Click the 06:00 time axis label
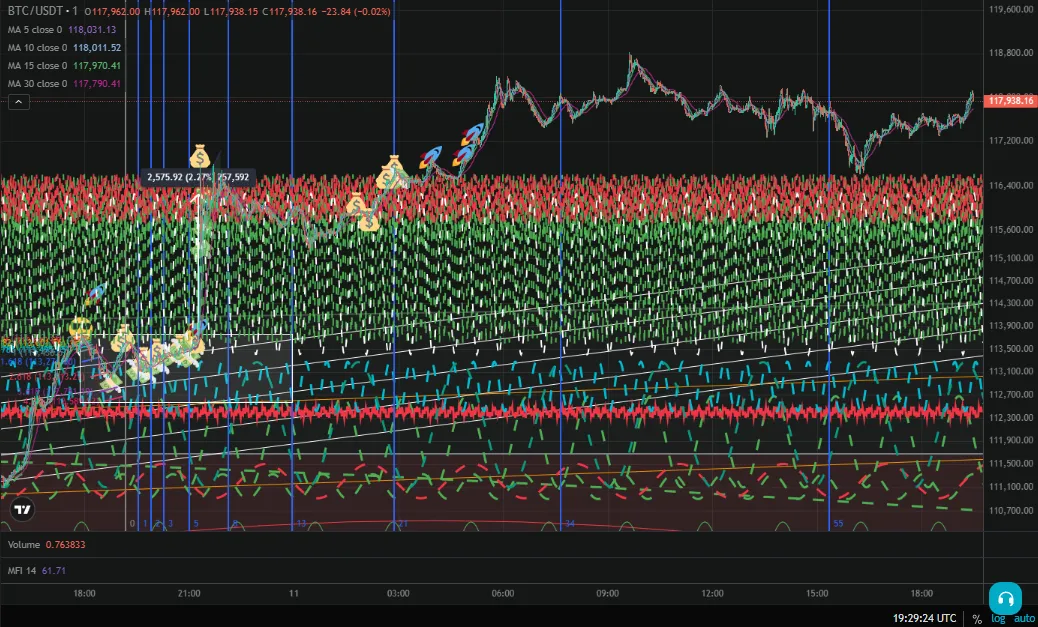 click(x=502, y=593)
